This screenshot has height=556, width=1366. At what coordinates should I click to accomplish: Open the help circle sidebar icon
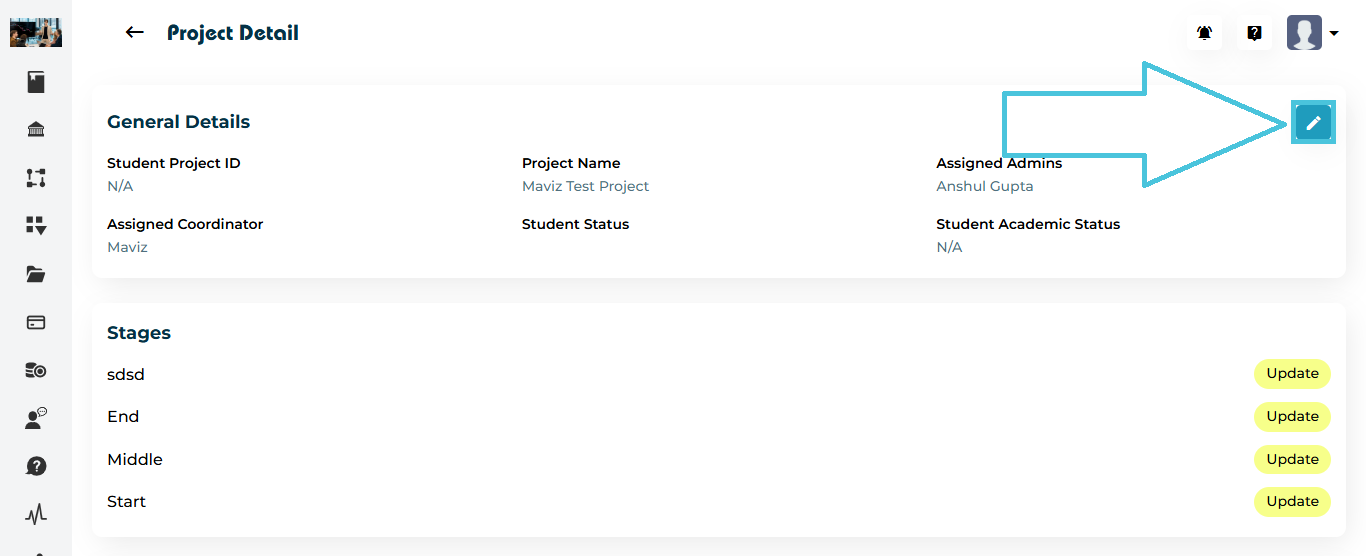coord(36,466)
